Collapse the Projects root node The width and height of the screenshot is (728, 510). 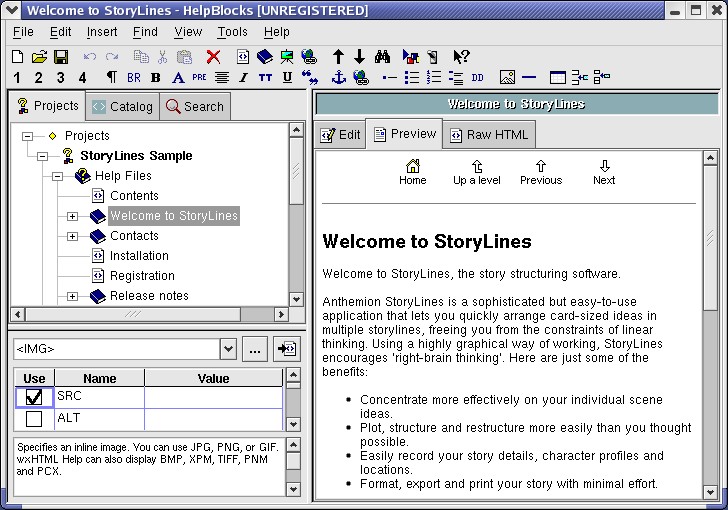28,136
